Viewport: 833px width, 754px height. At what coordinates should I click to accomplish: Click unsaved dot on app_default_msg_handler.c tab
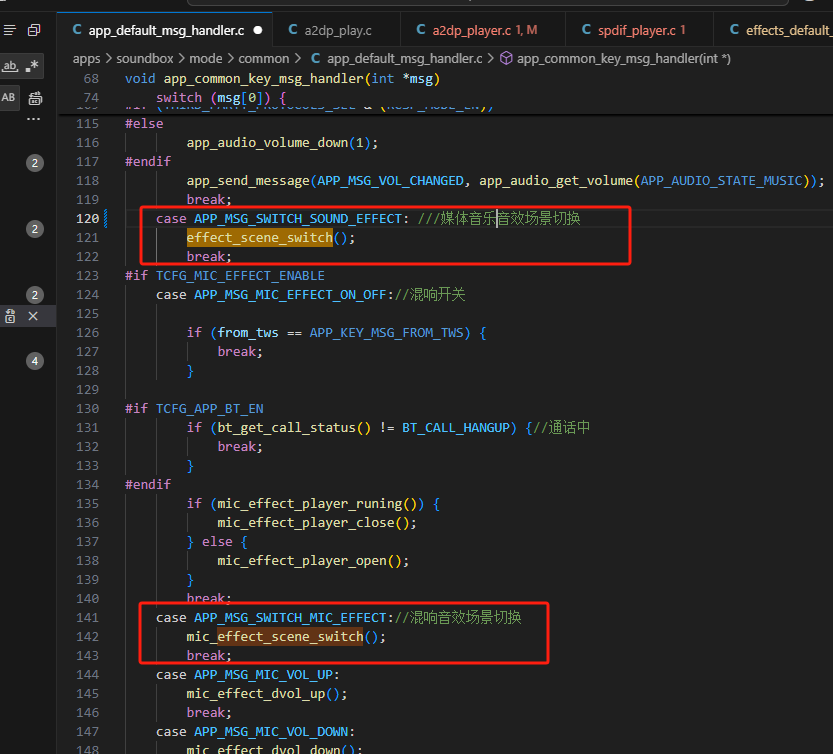click(258, 30)
